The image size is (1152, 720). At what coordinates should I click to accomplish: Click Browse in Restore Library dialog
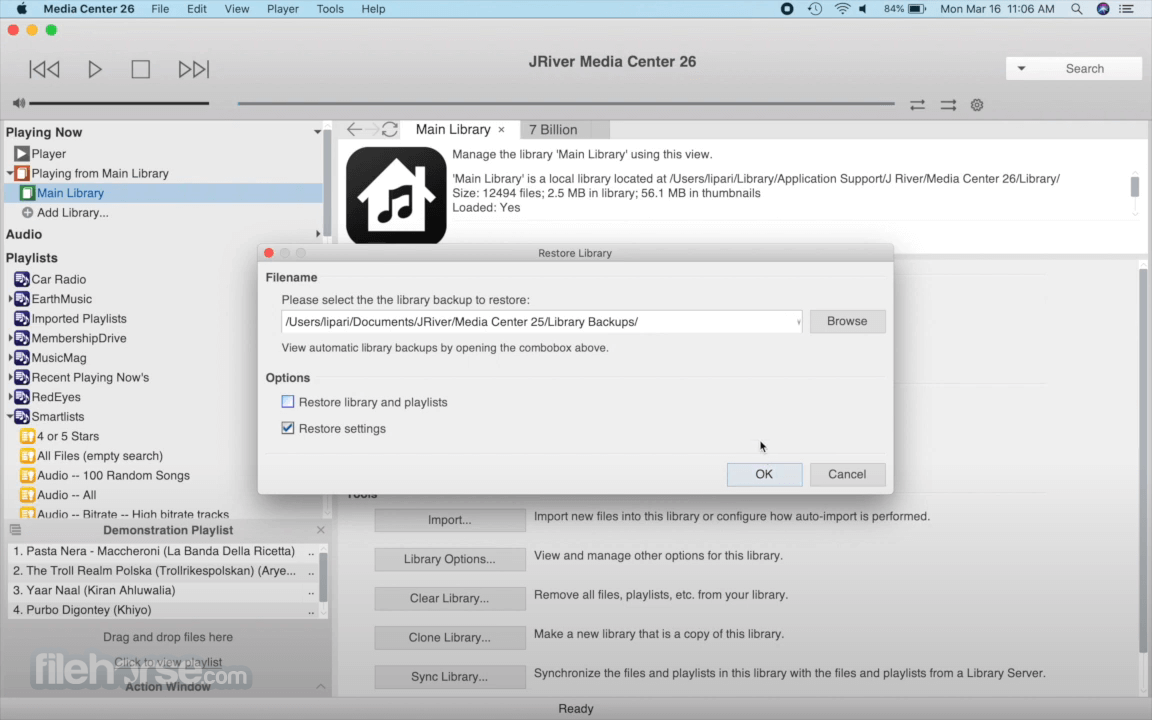pos(847,321)
